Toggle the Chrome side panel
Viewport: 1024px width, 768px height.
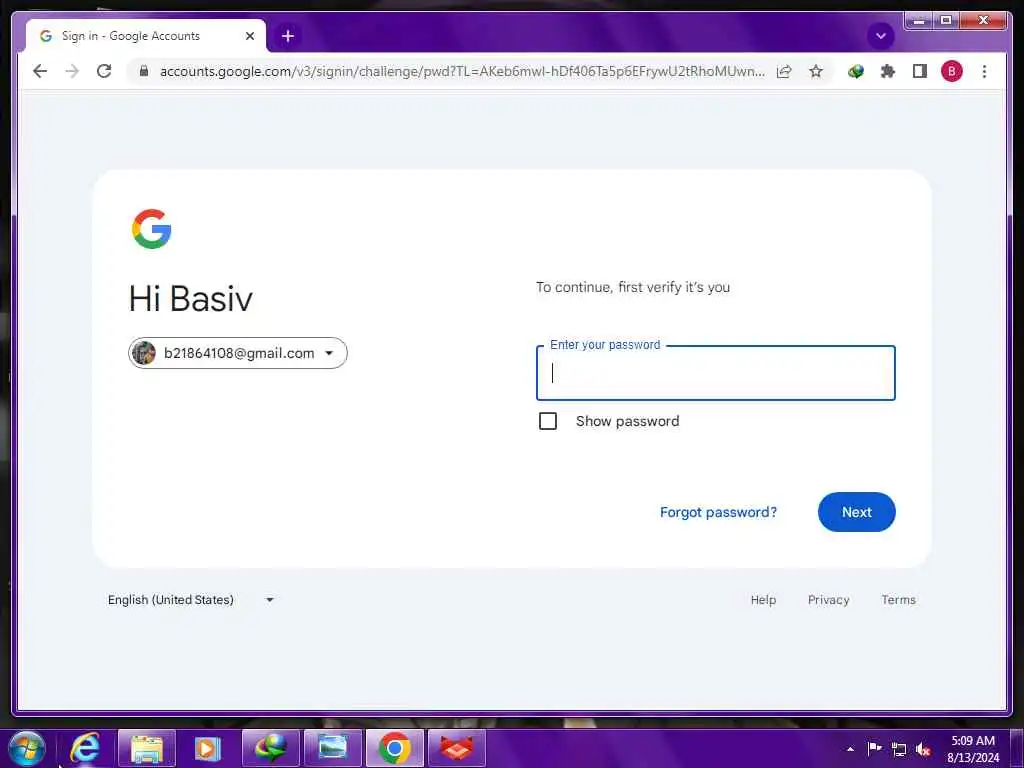tap(920, 71)
